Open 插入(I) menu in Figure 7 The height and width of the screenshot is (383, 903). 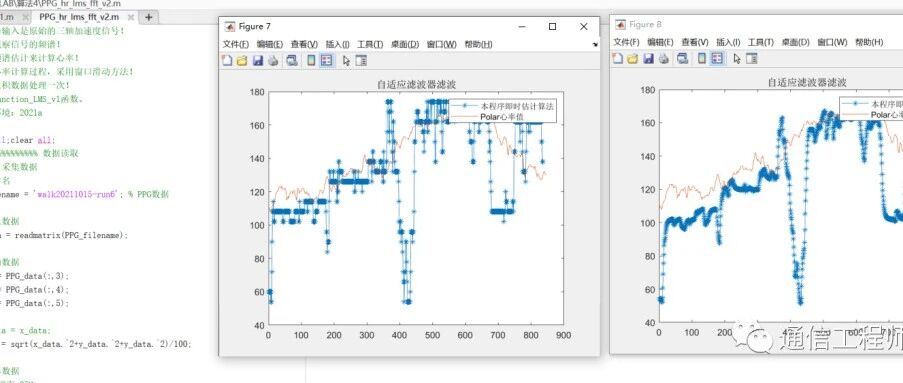[337, 44]
